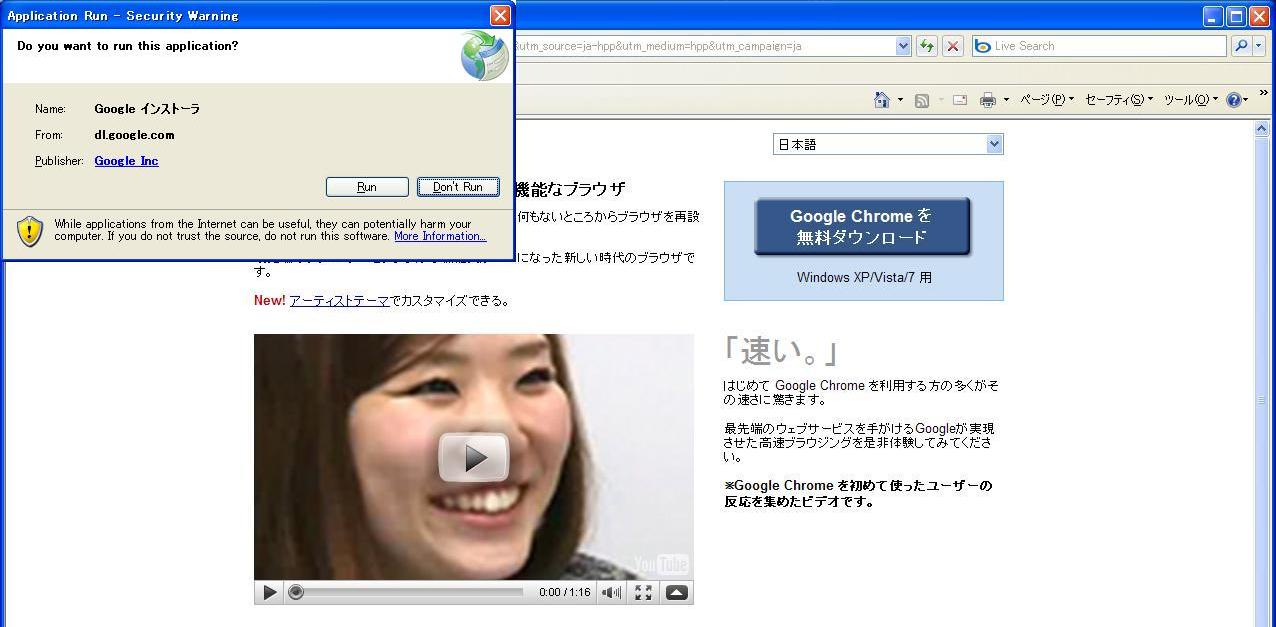The height and width of the screenshot is (627, 1276).
Task: Click the video volume speaker icon
Action: 611,592
